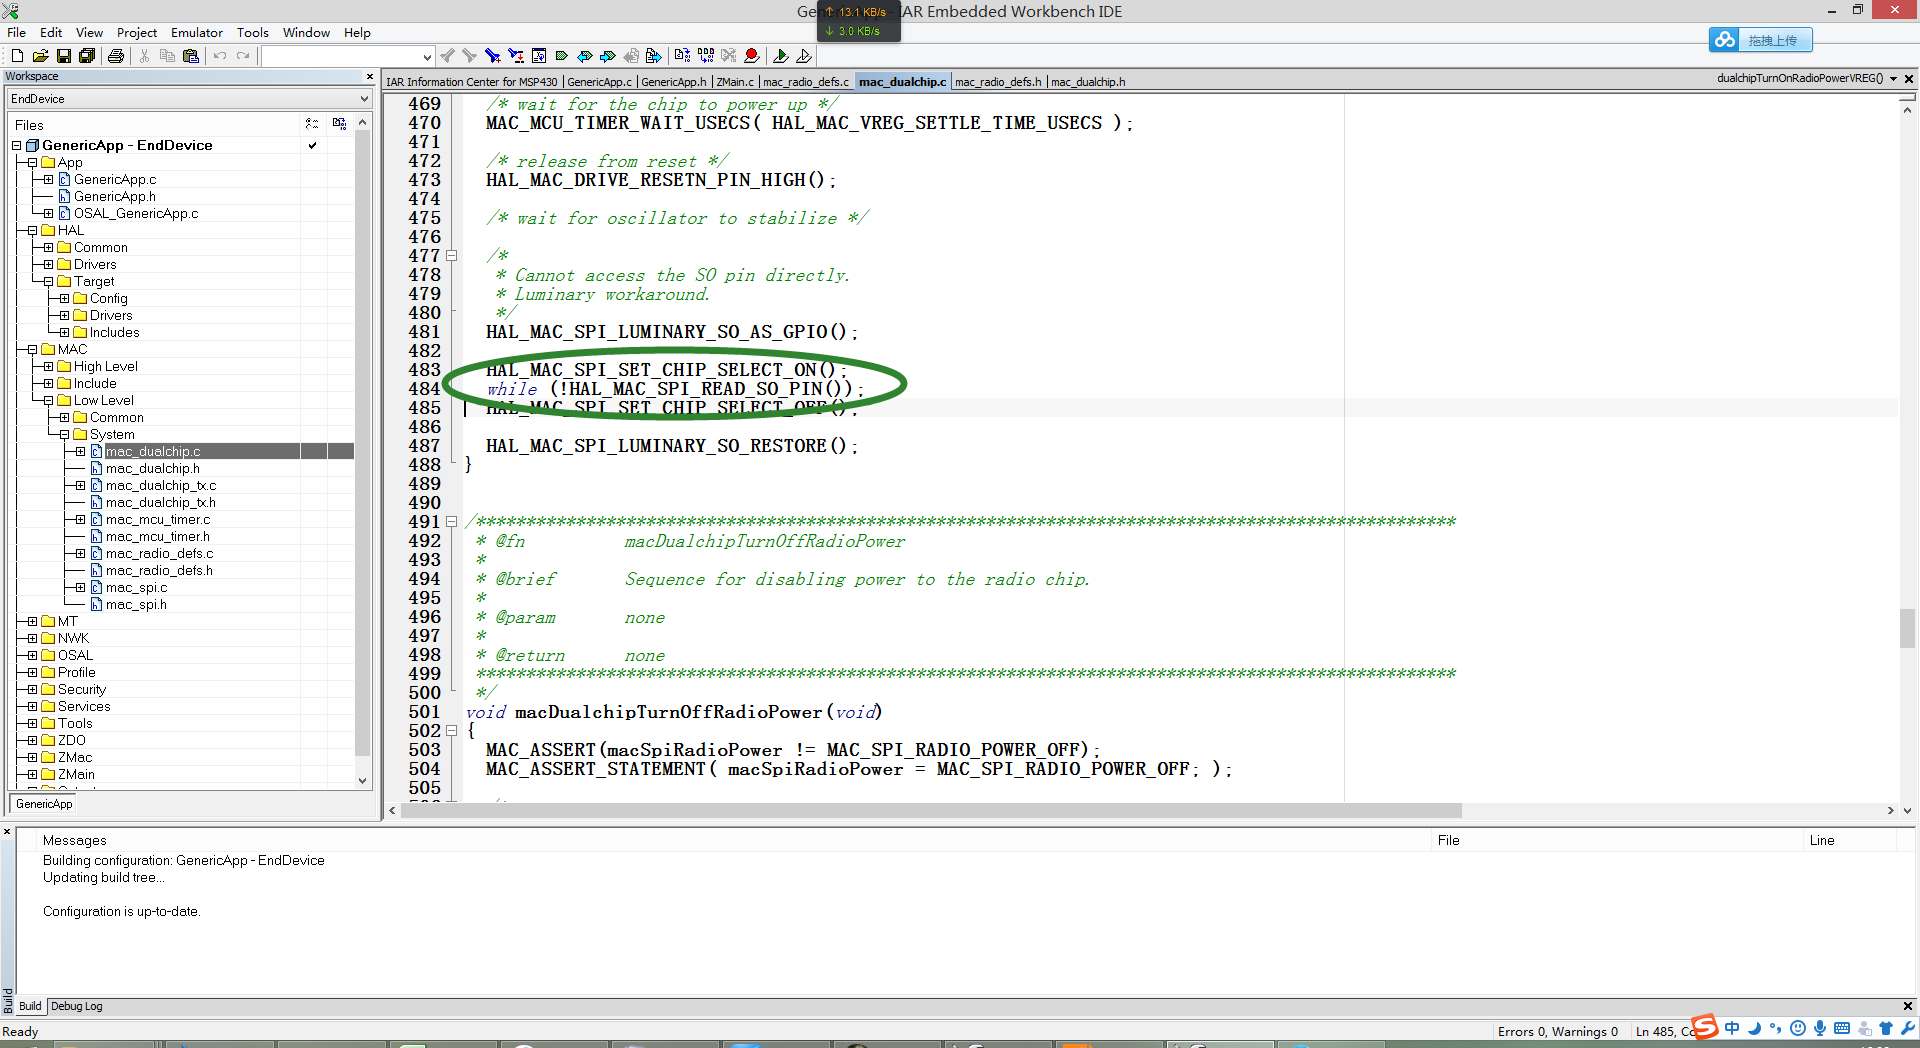
Task: Select the Build messages tab
Action: pos(30,1006)
